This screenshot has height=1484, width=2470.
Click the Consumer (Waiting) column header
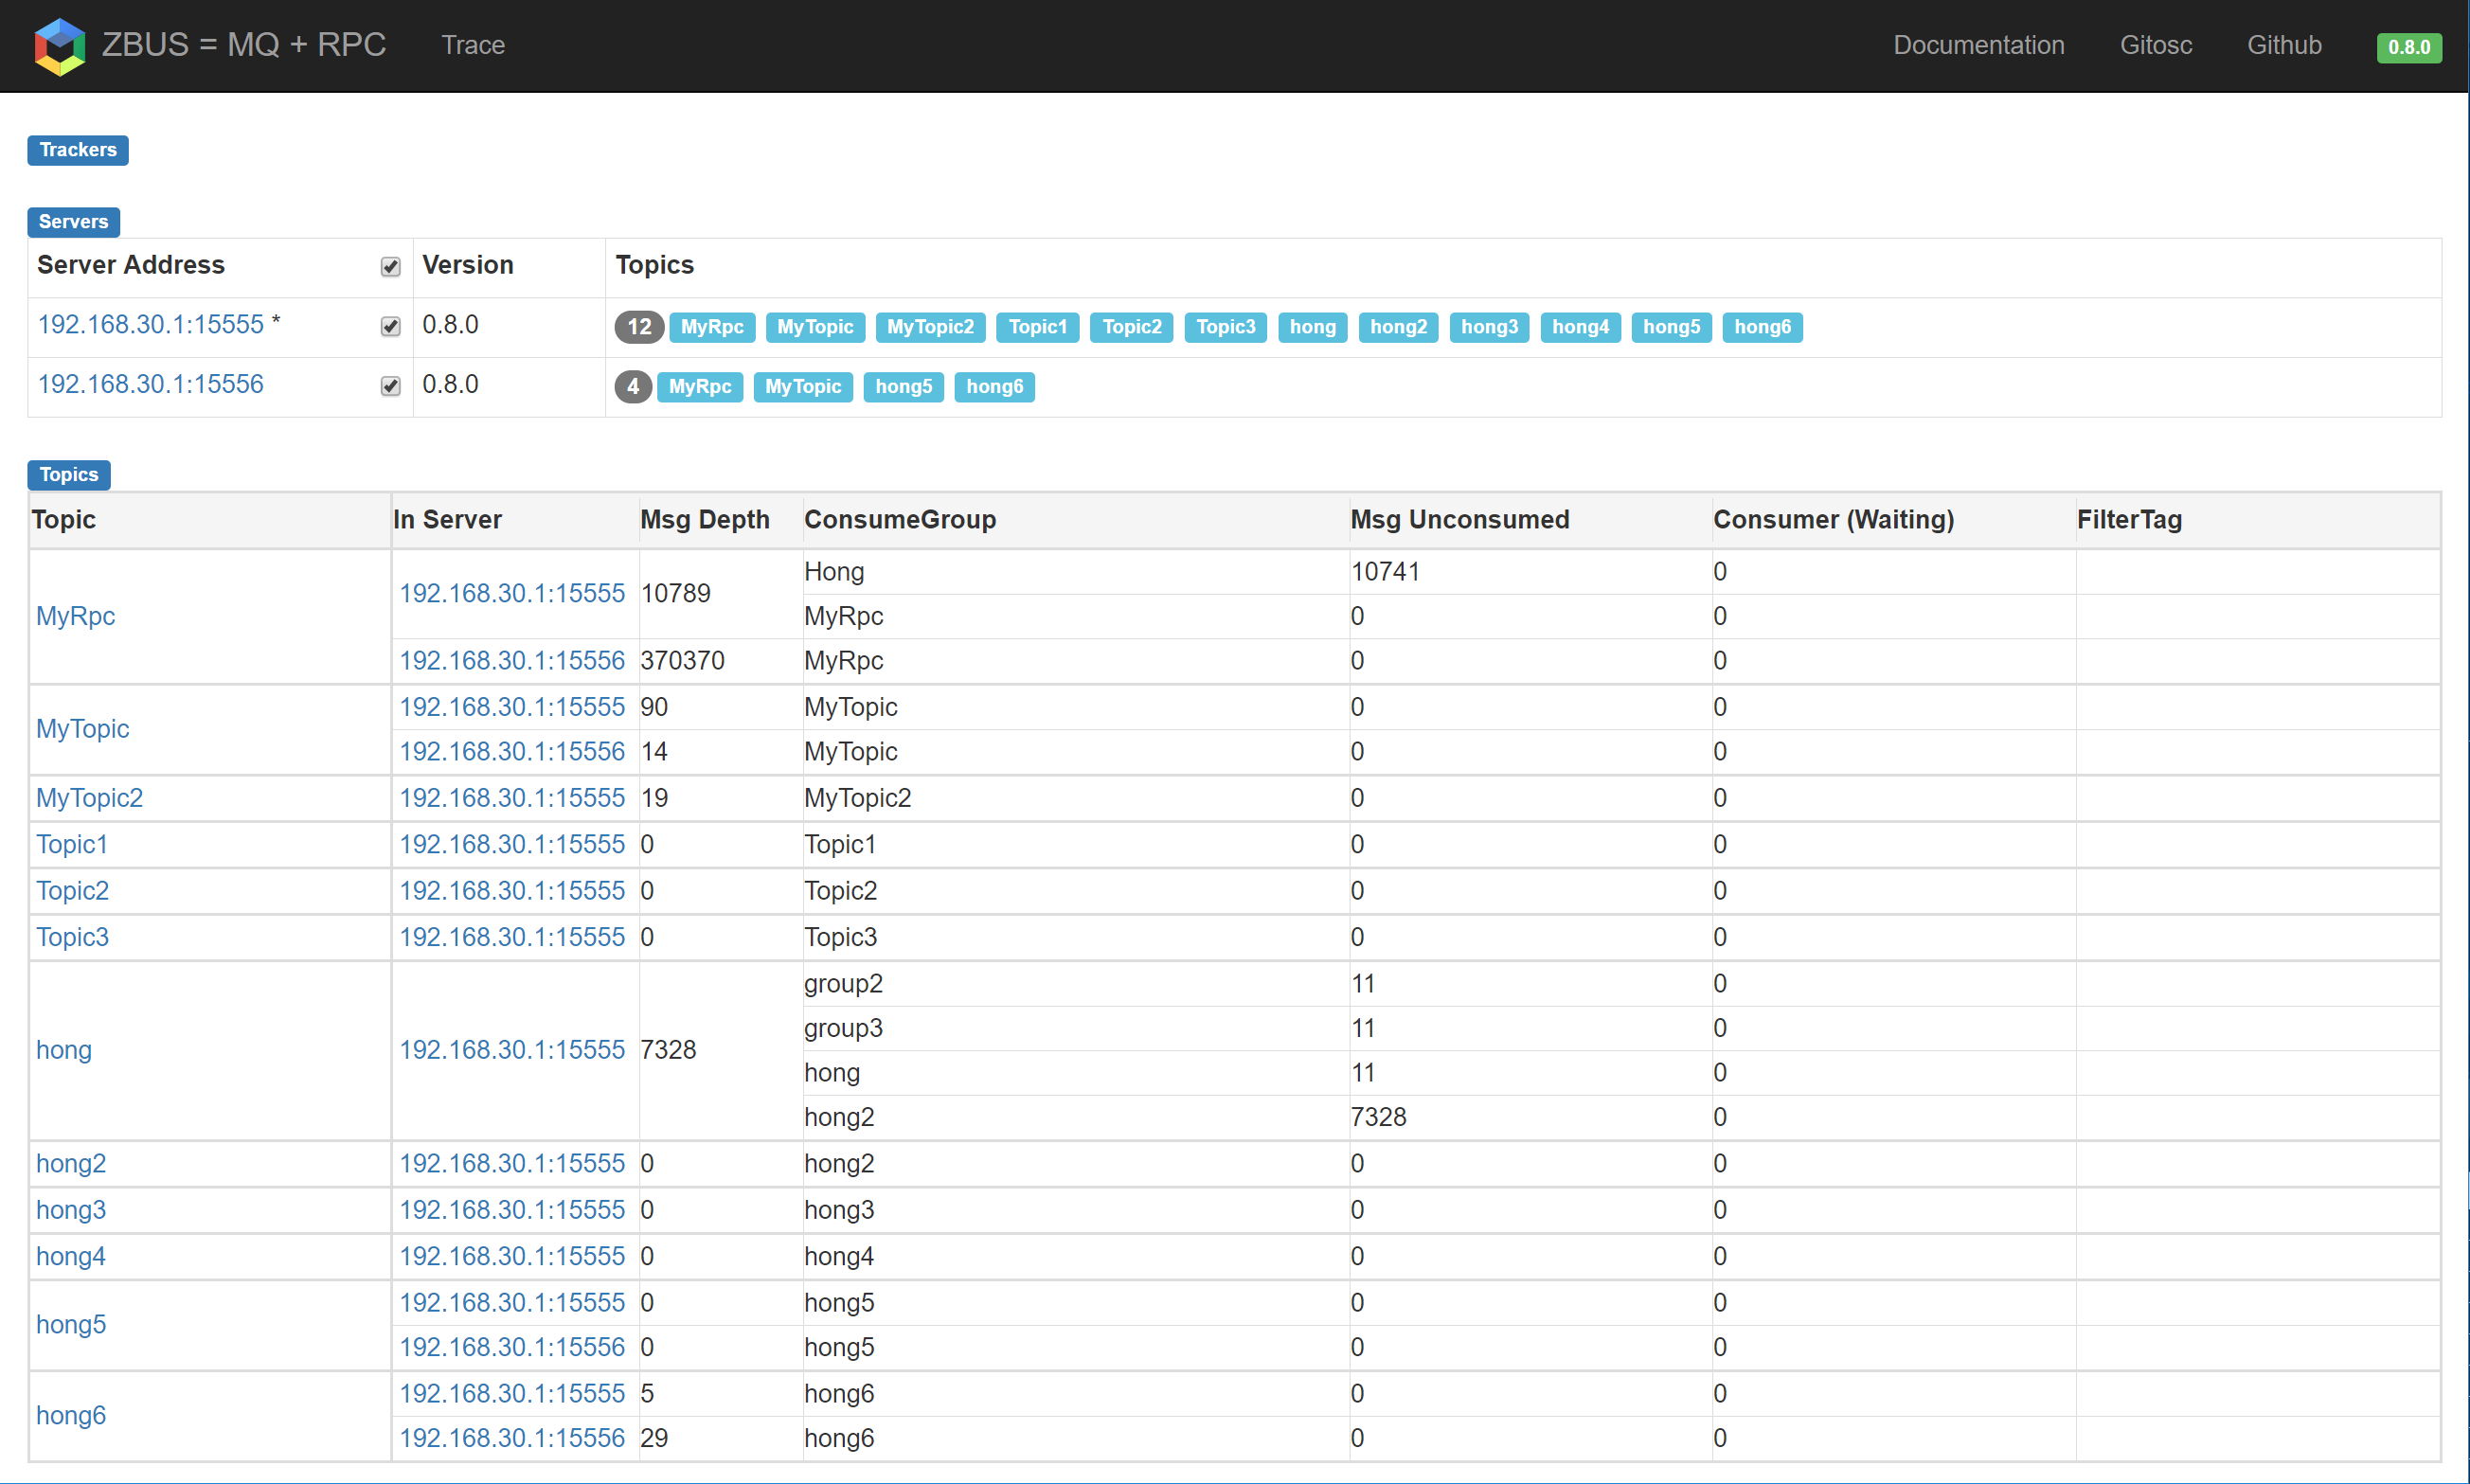1833,520
